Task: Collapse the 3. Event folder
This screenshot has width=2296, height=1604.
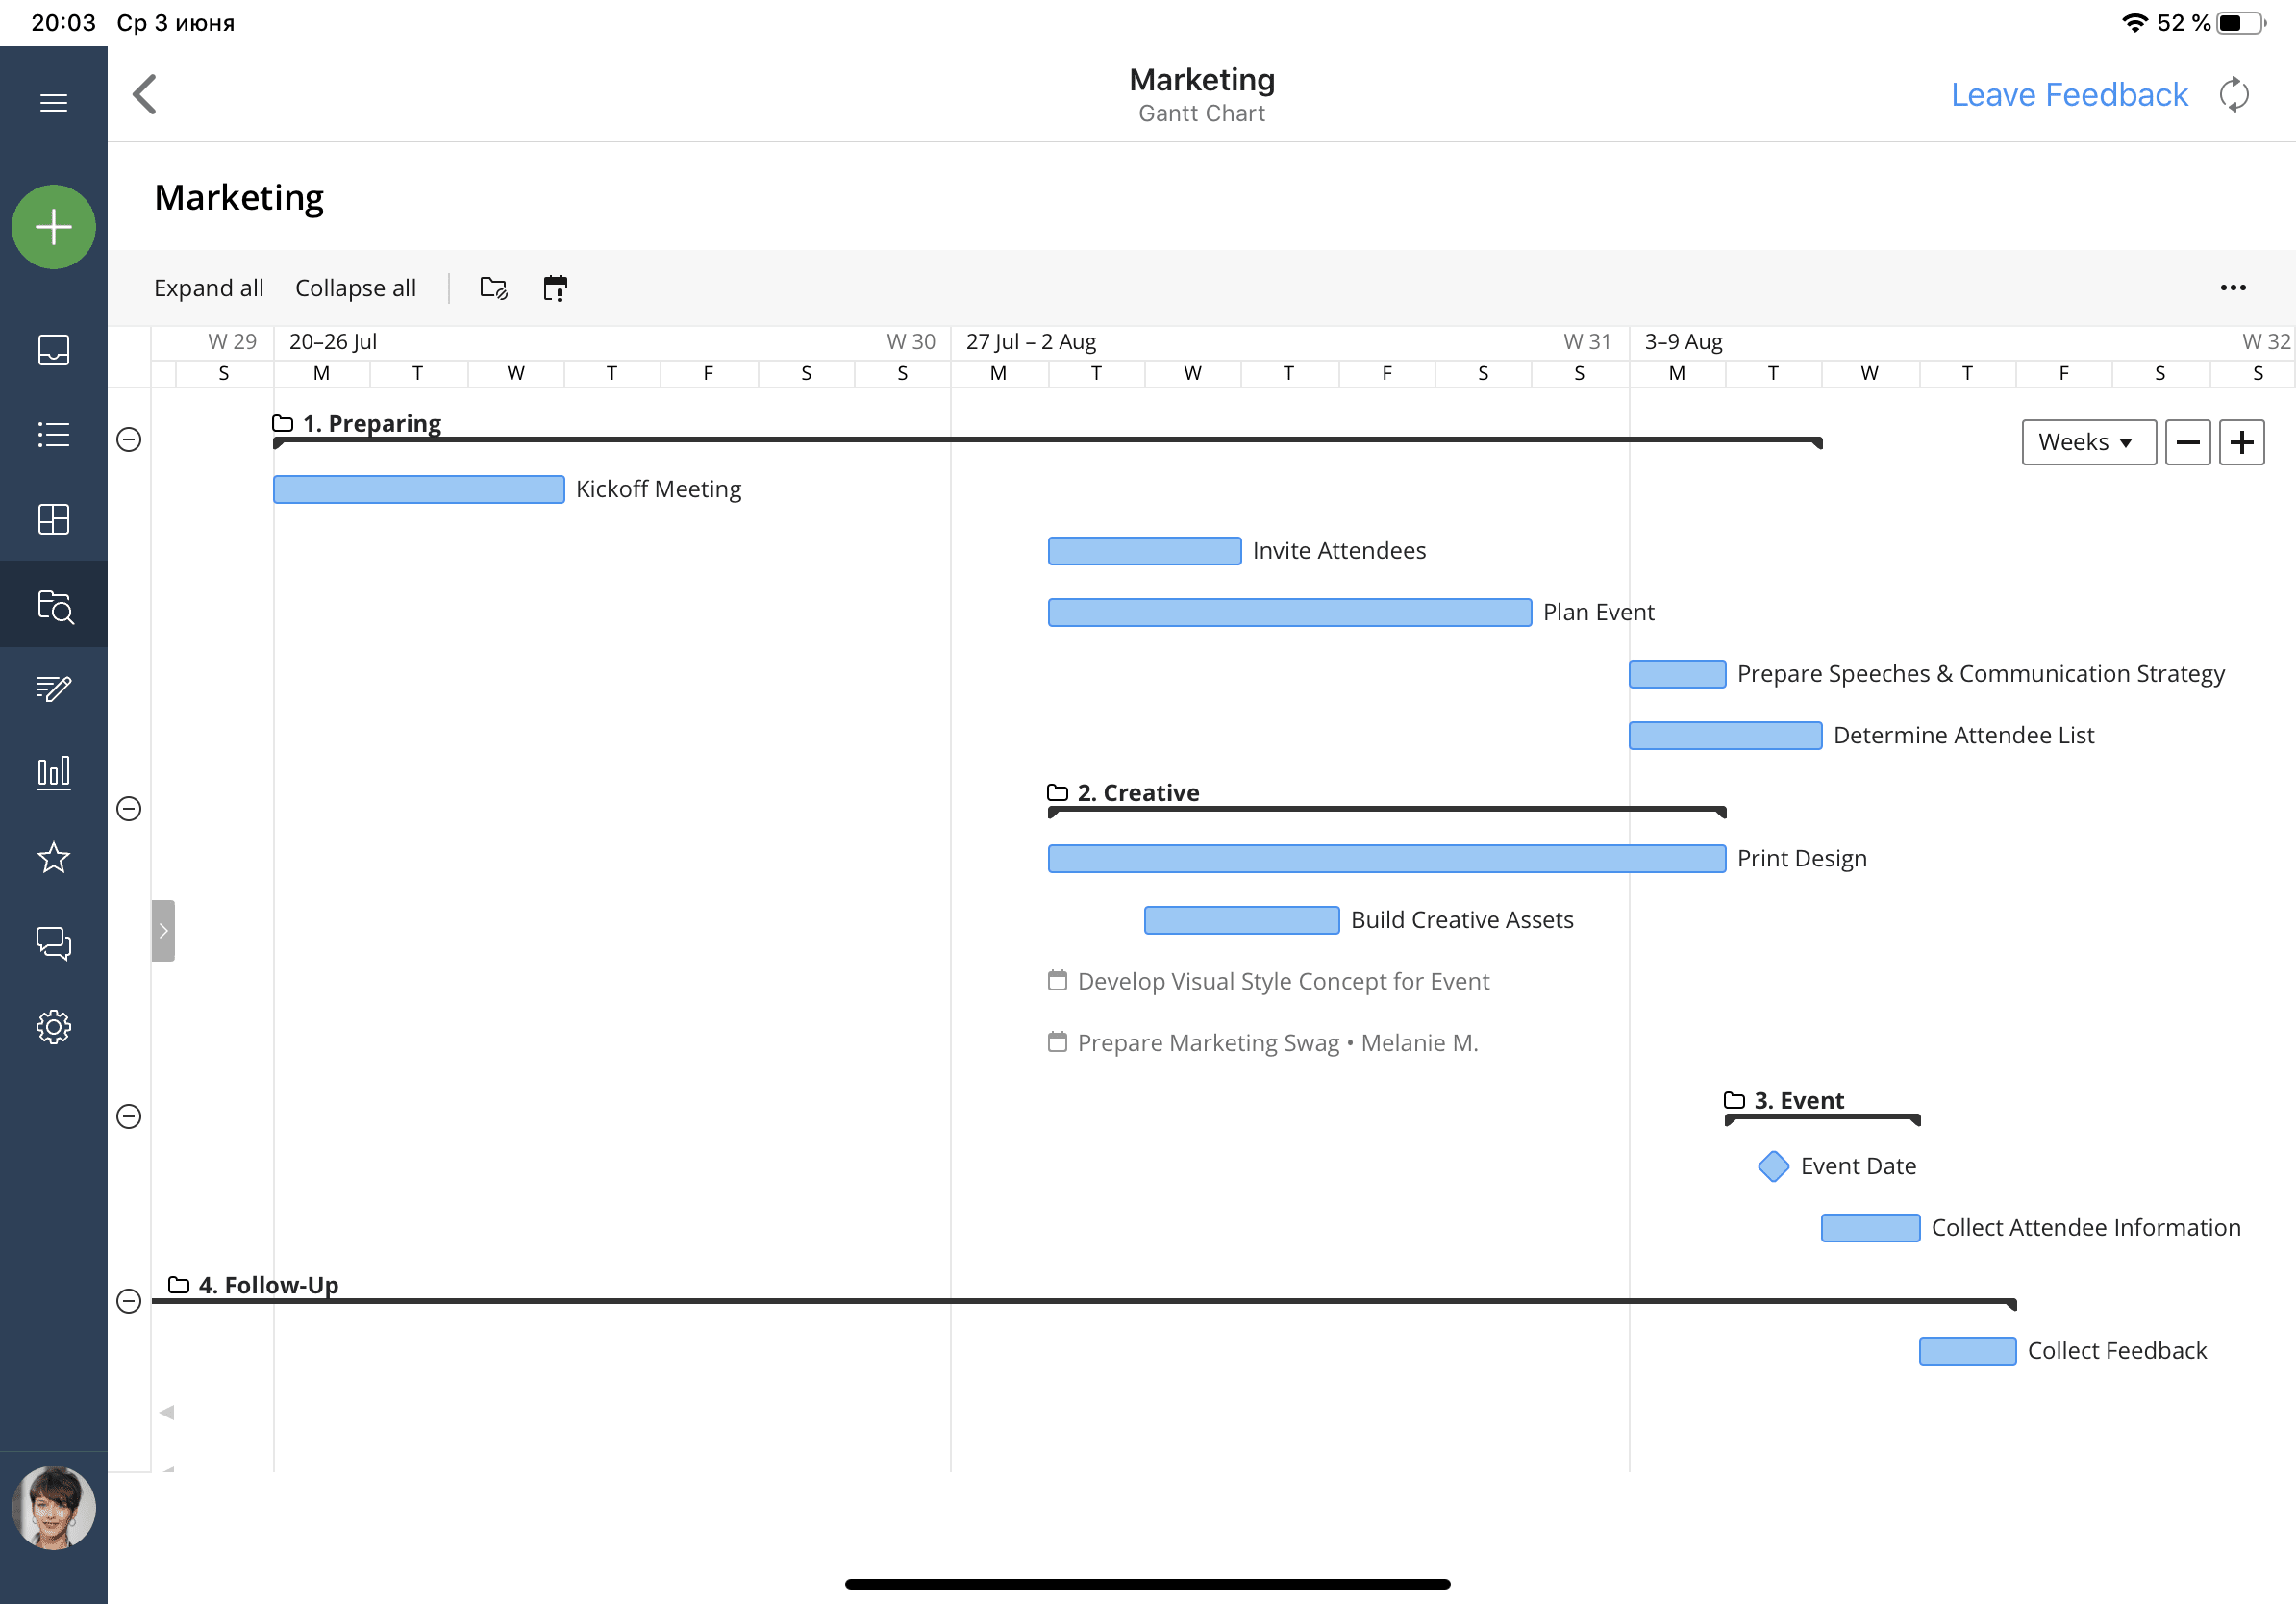Action: tap(129, 1117)
